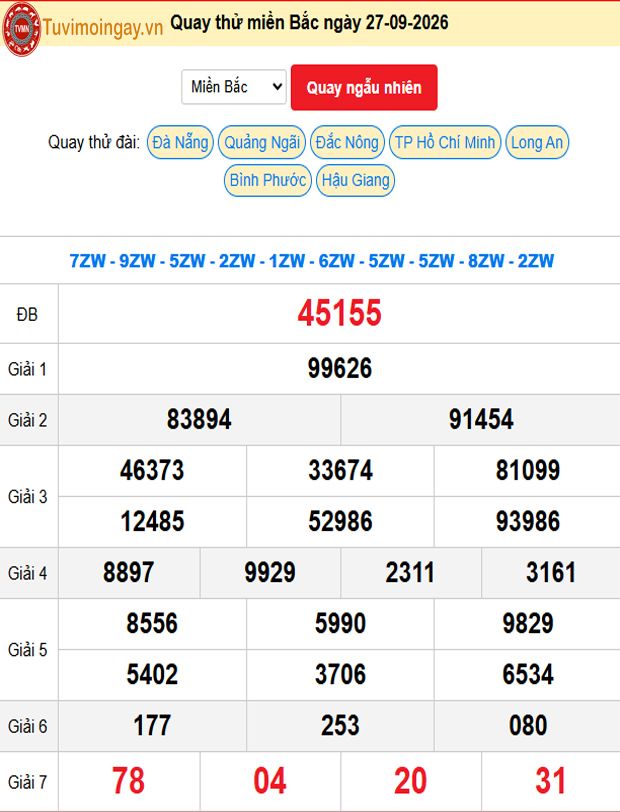Screen dimensions: 620x812
Task: Click the Giải 1 number 99626
Action: click(340, 369)
